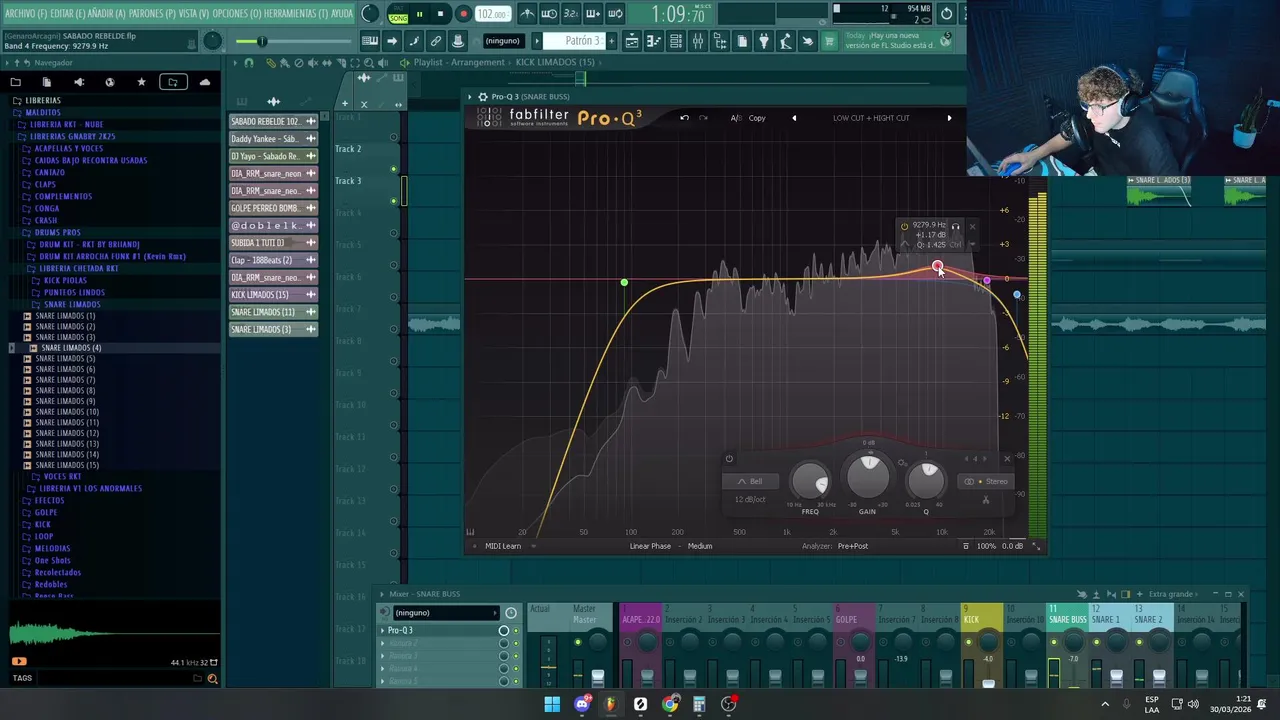Viewport: 1280px width, 720px height.
Task: Click the FREQ knob in Pro-Q 3
Action: 810,482
